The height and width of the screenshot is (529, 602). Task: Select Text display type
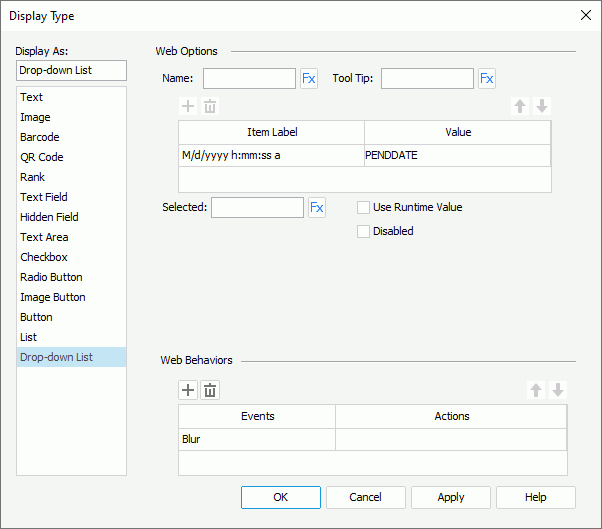click(x=71, y=97)
